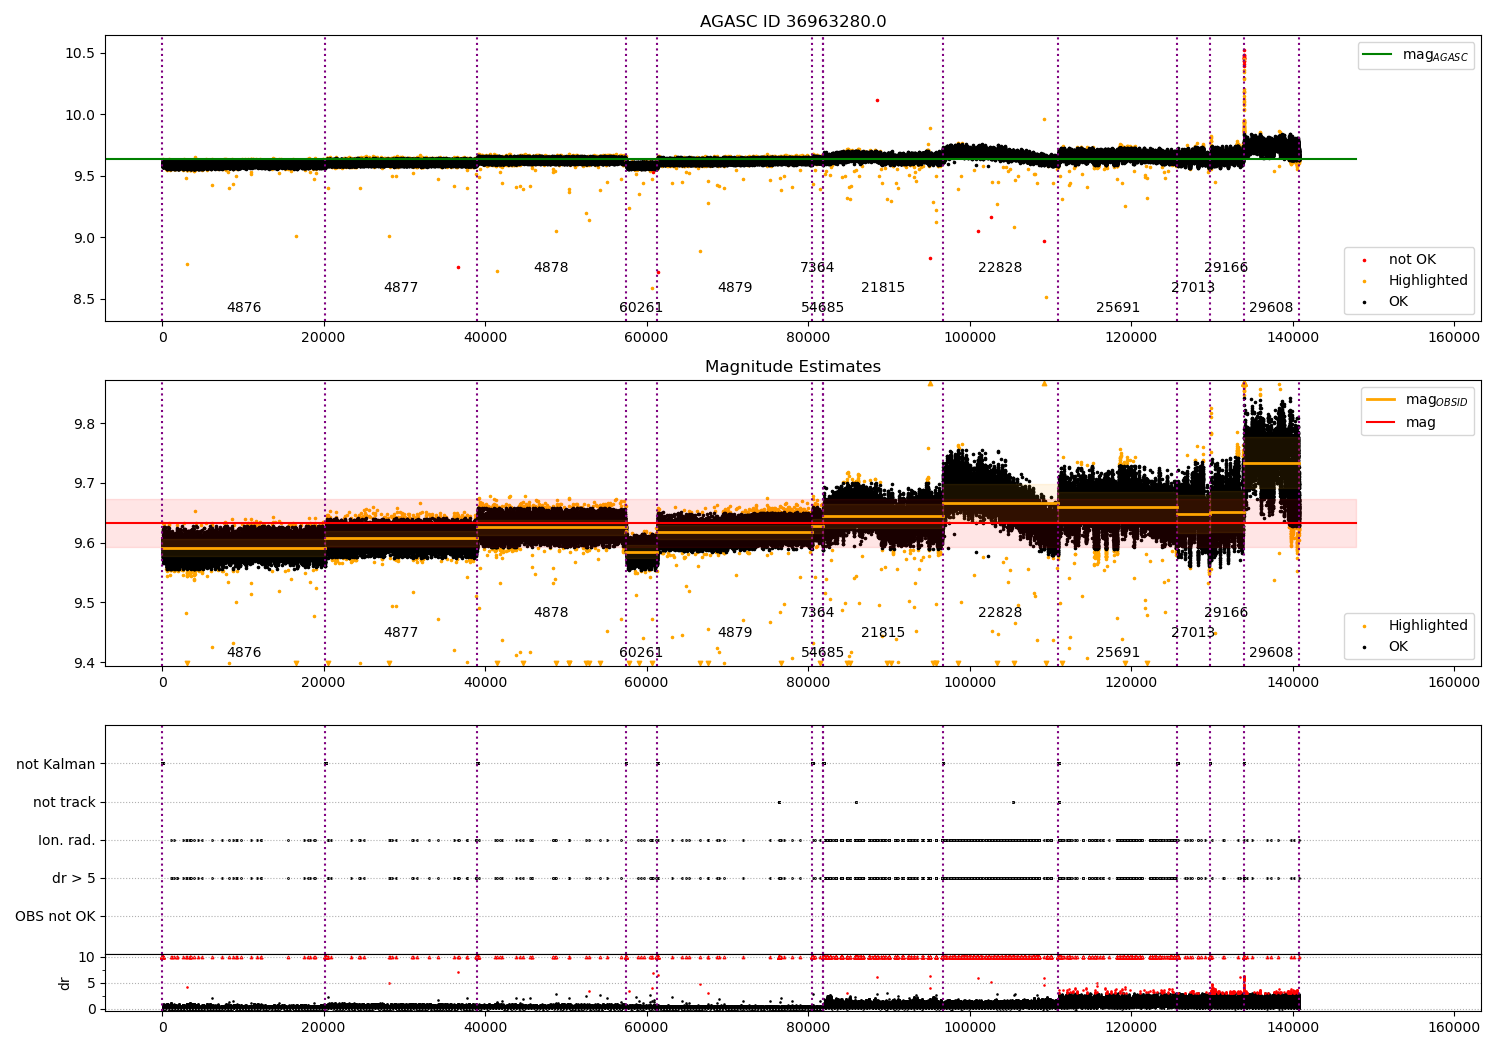This screenshot has height=1050, width=1500.
Task: Click obsid label 60261 in Magnitude Estimates plot
Action: [641, 653]
